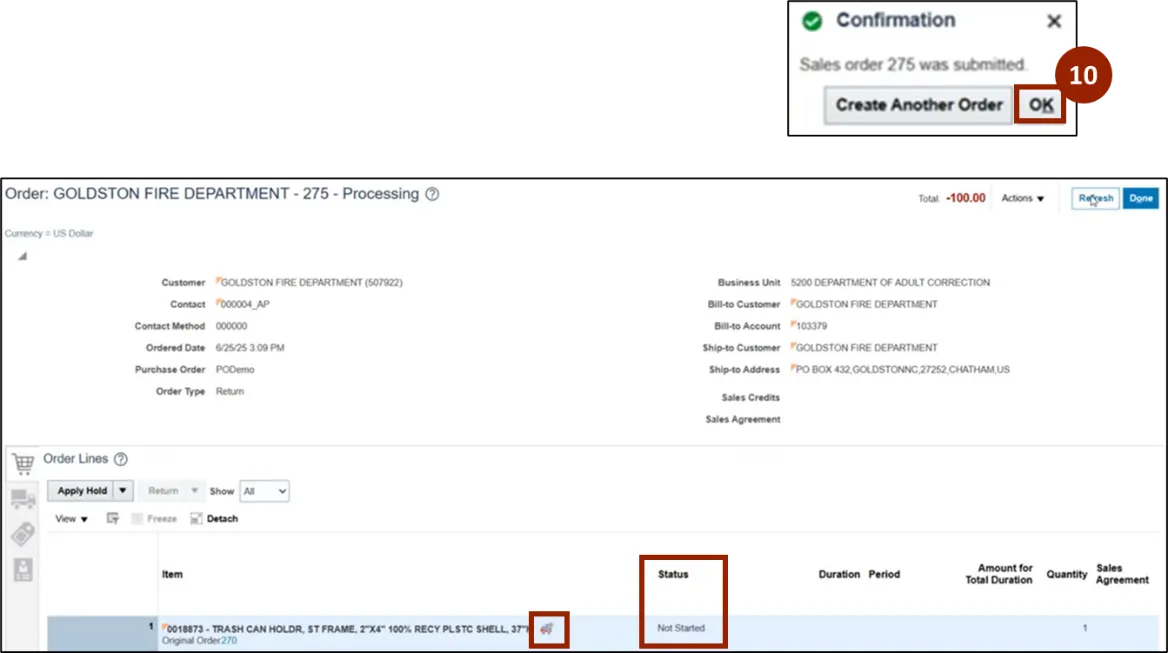Image resolution: width=1168 pixels, height=653 pixels.
Task: Click customer GOLDSTON FIRE DEPARTMENT (507922) value
Action: 311,283
